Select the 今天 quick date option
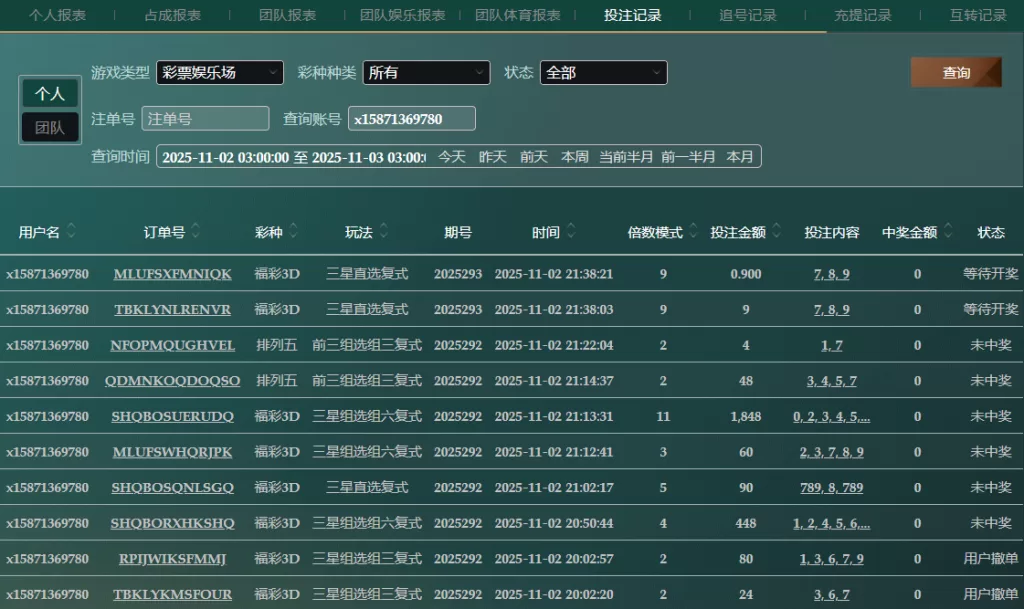 [452, 157]
